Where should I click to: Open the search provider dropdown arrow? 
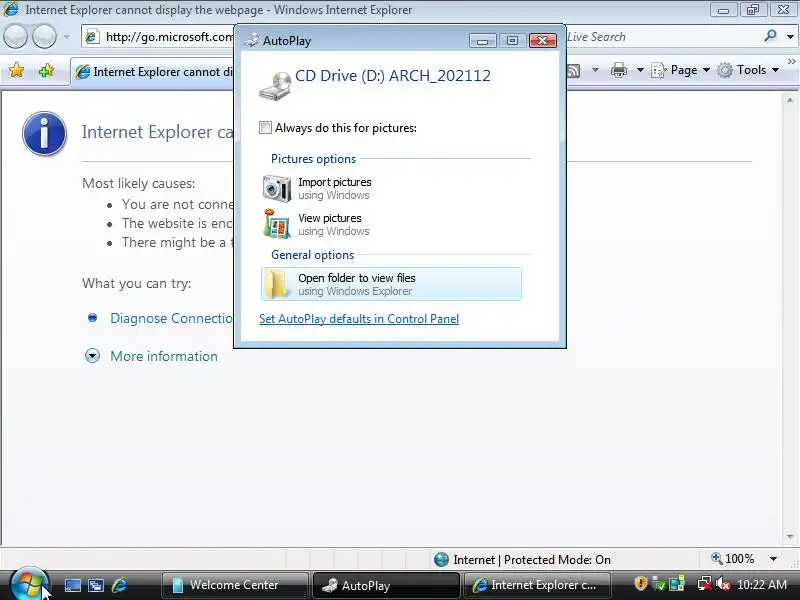(x=790, y=37)
